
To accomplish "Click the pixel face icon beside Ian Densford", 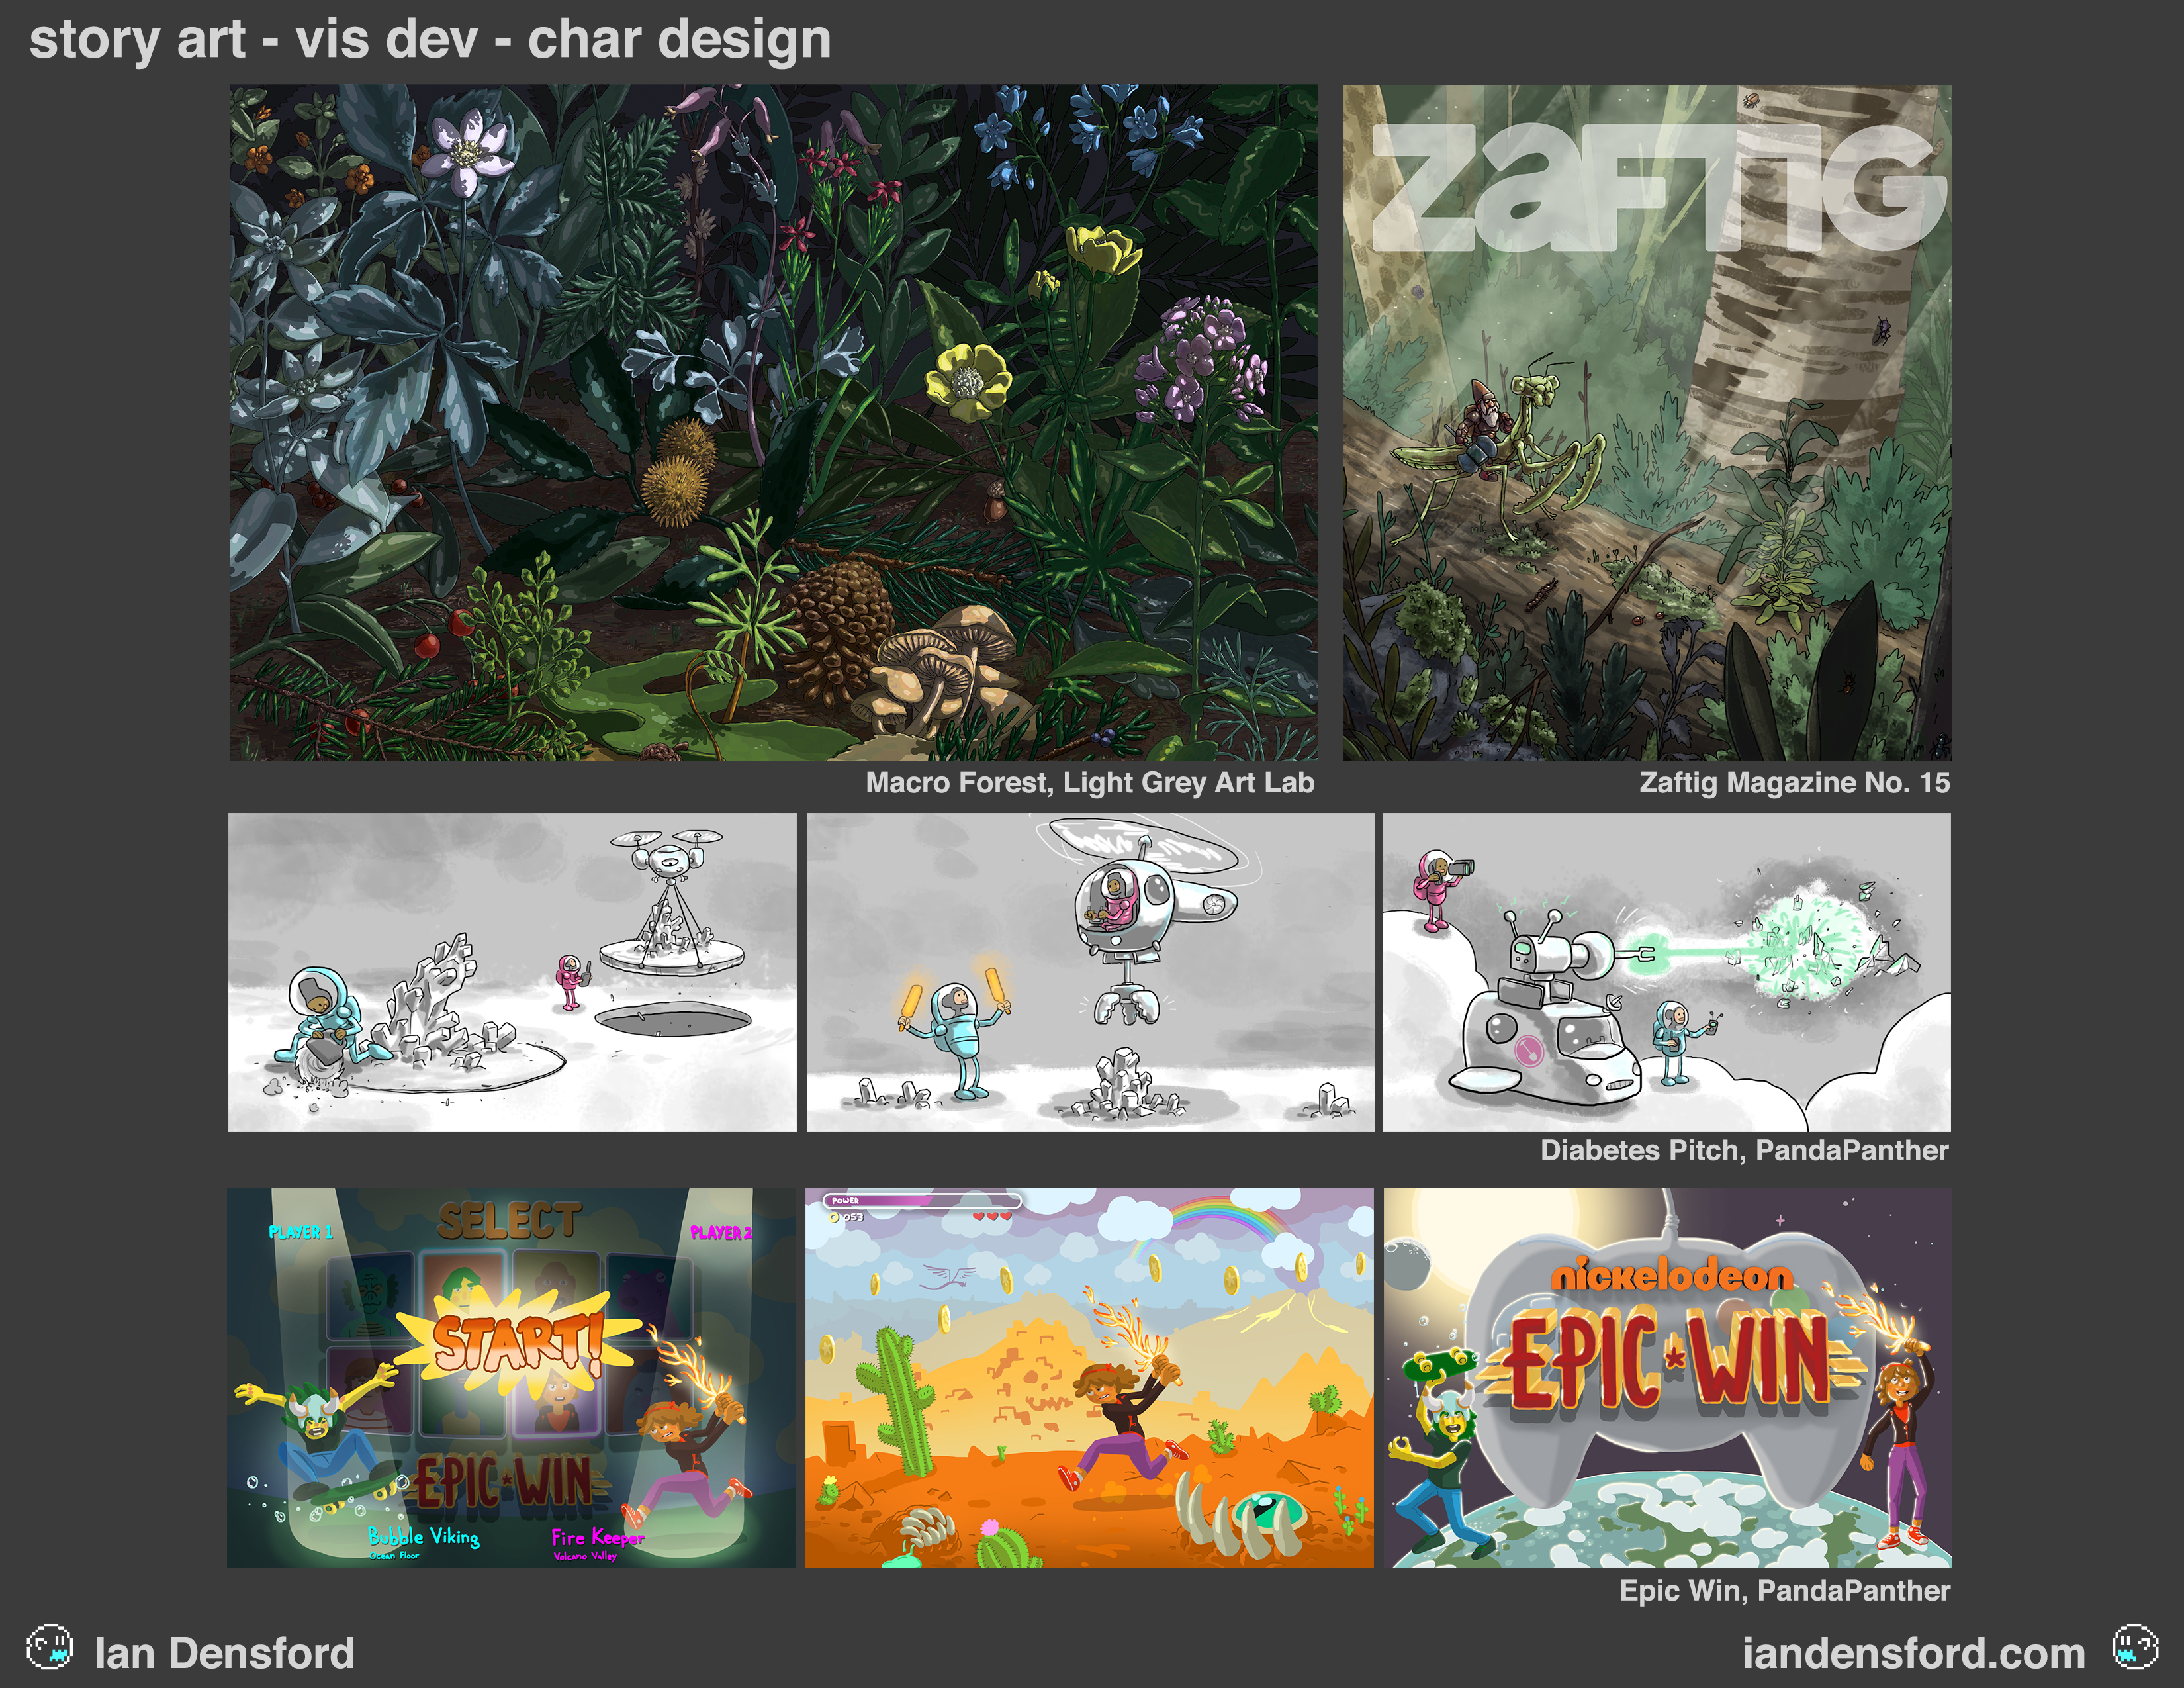I will coord(49,1647).
